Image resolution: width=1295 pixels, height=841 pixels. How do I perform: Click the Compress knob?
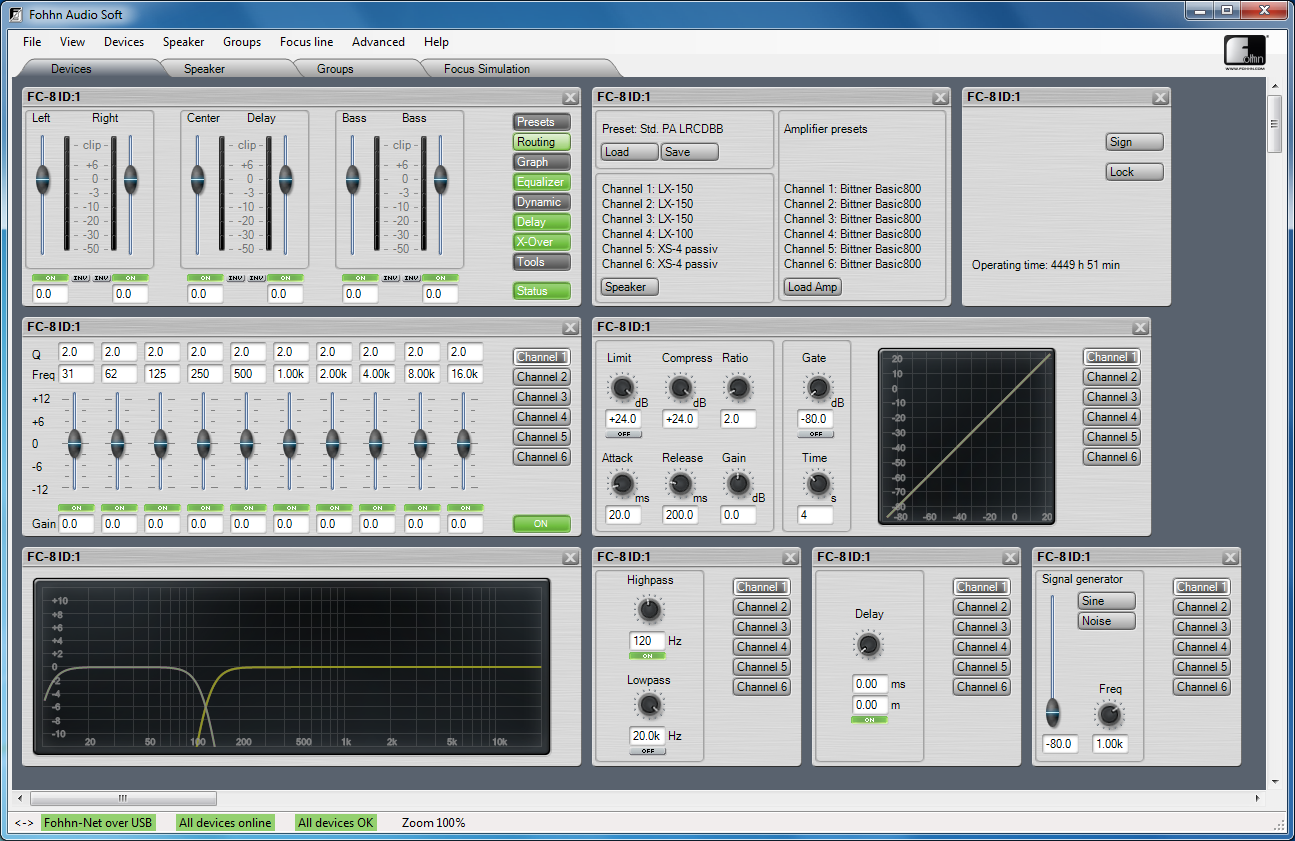coord(679,388)
